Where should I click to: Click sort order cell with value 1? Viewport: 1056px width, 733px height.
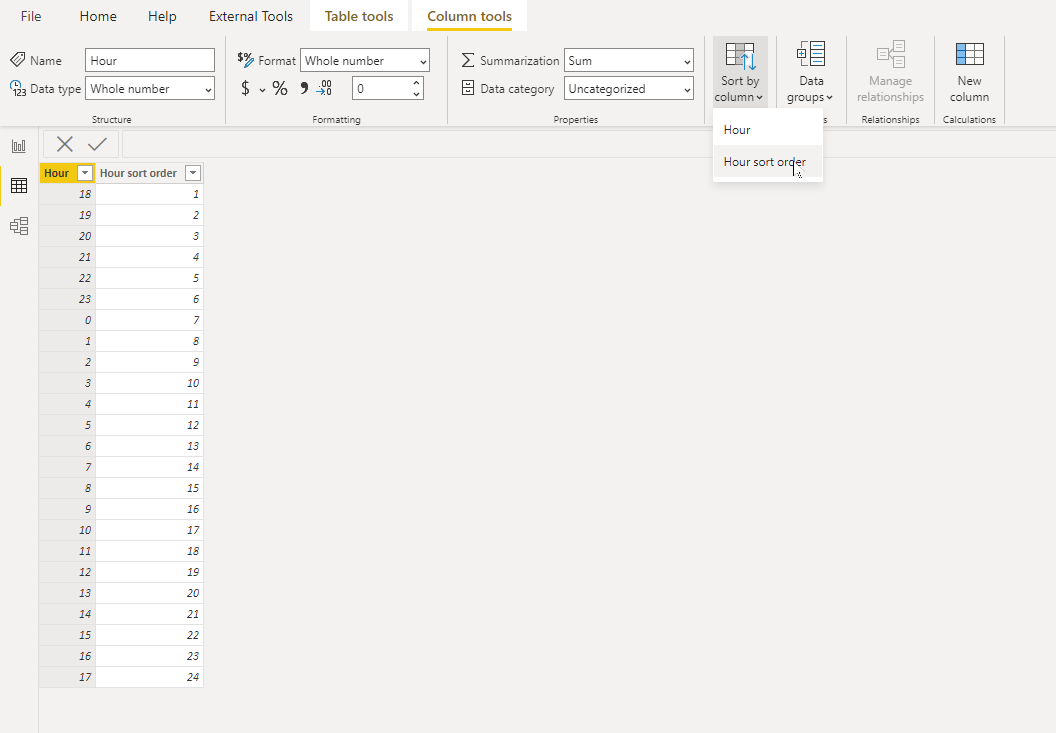150,194
